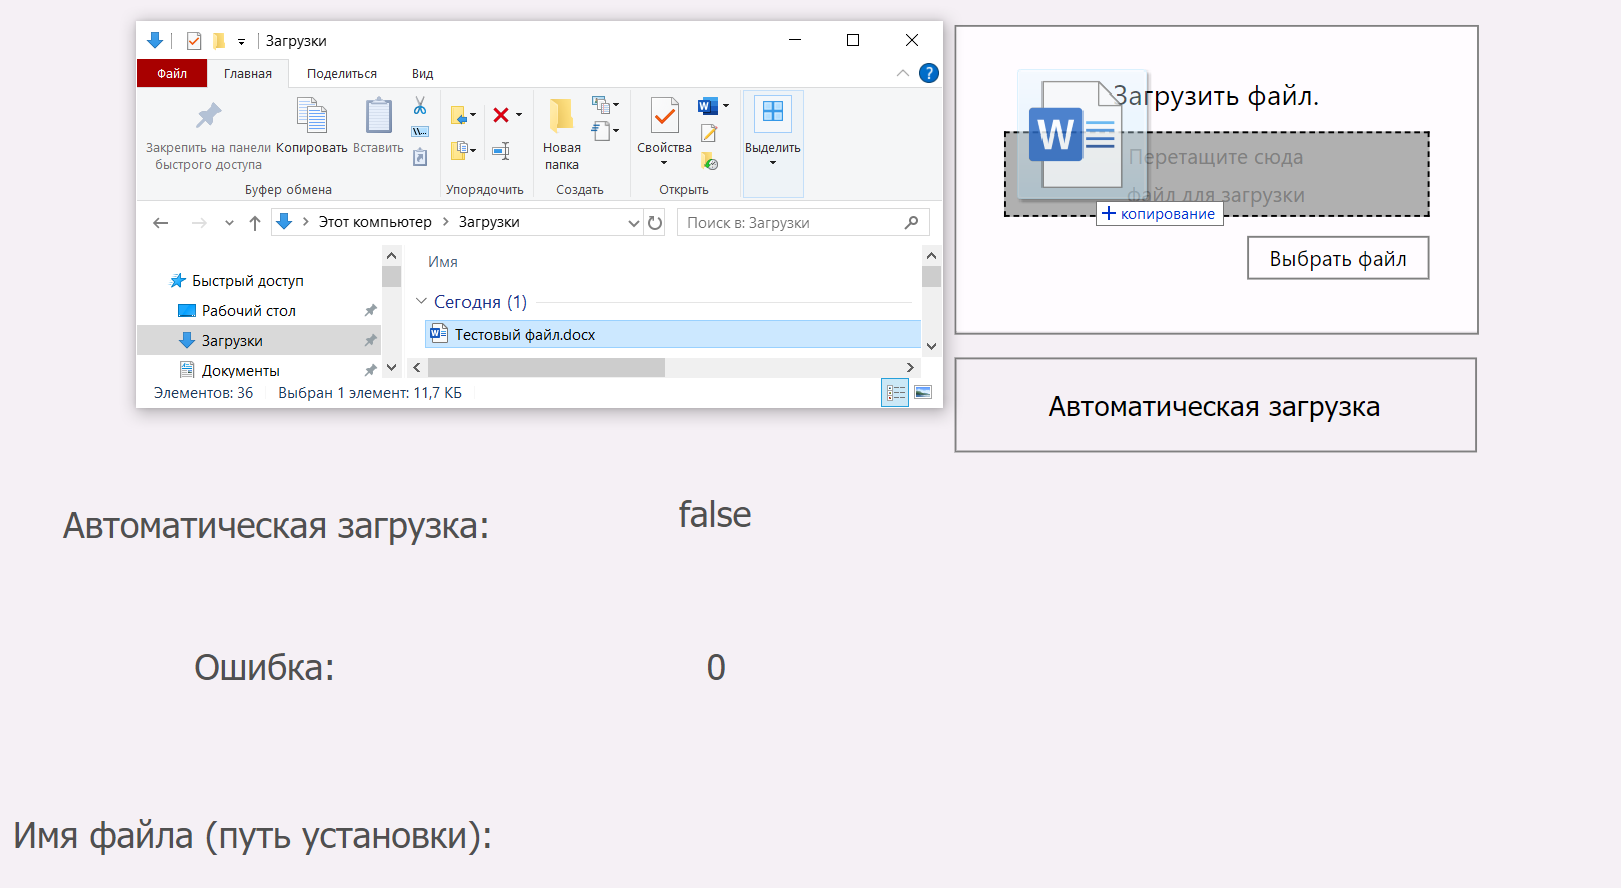This screenshot has width=1621, height=888.
Task: Click the New folder icon in title bar
Action: point(219,41)
